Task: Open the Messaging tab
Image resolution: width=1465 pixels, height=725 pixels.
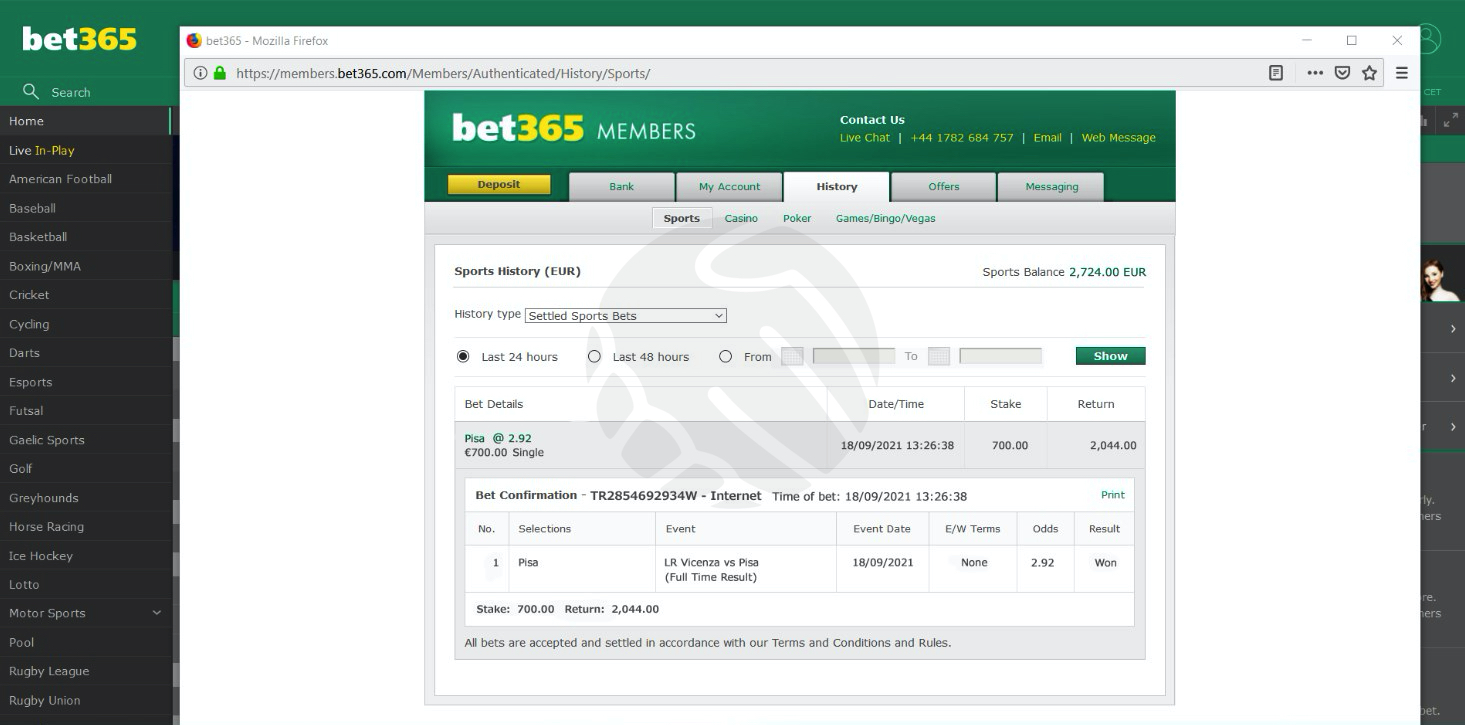Action: (1051, 187)
